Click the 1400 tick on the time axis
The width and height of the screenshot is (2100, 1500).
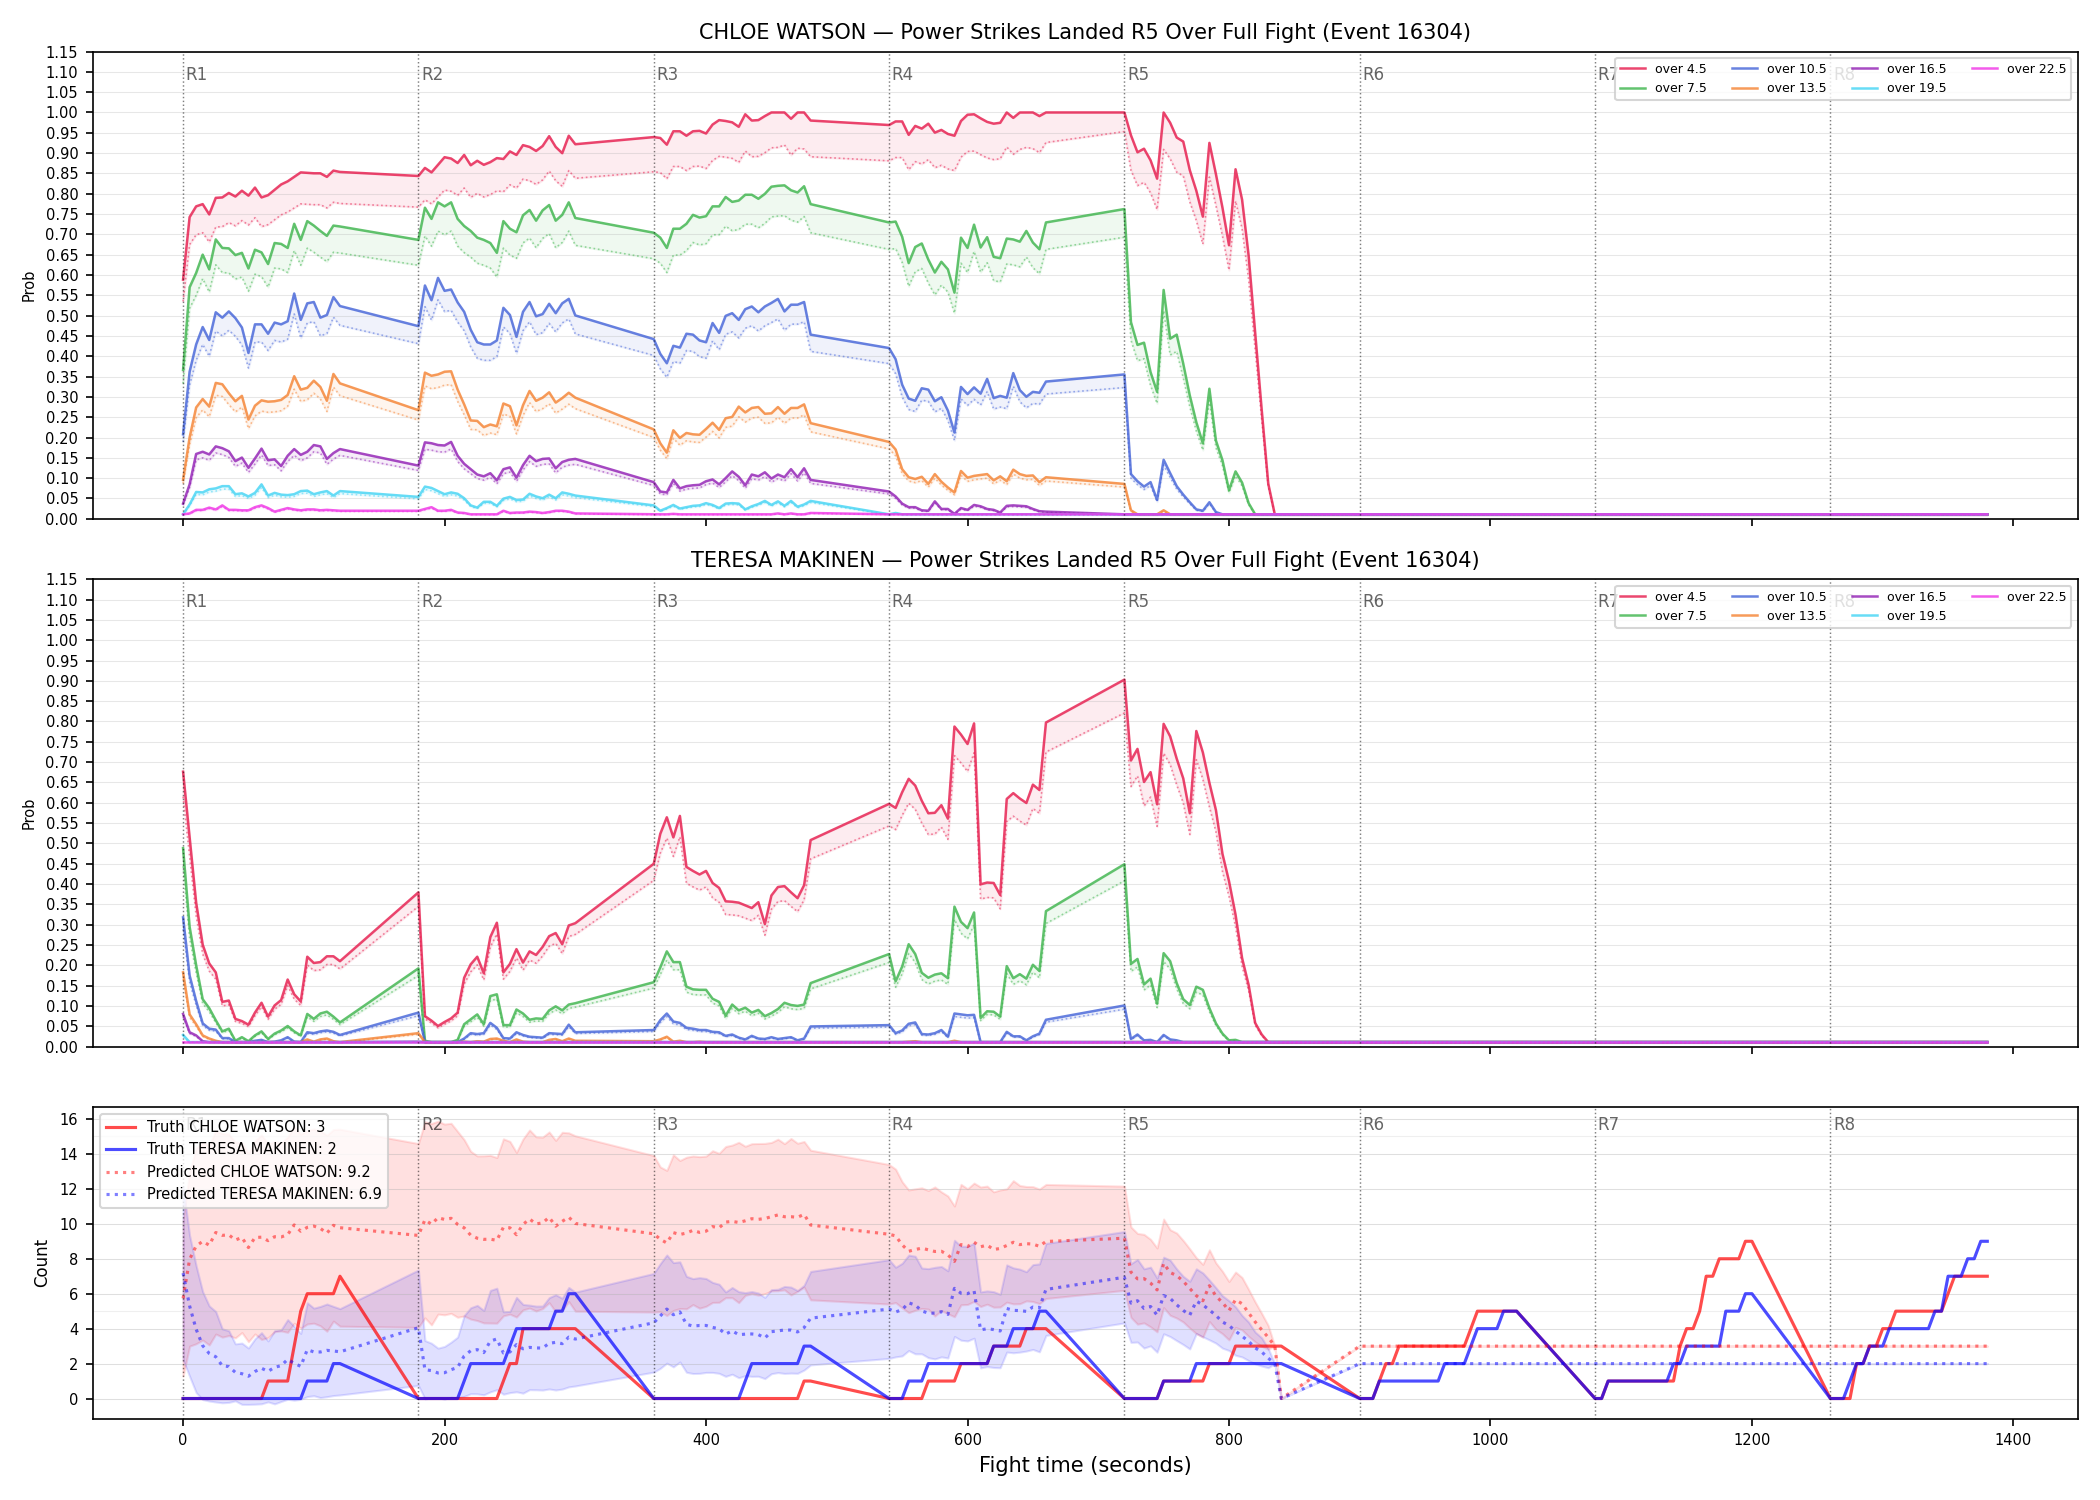(x=2013, y=1440)
